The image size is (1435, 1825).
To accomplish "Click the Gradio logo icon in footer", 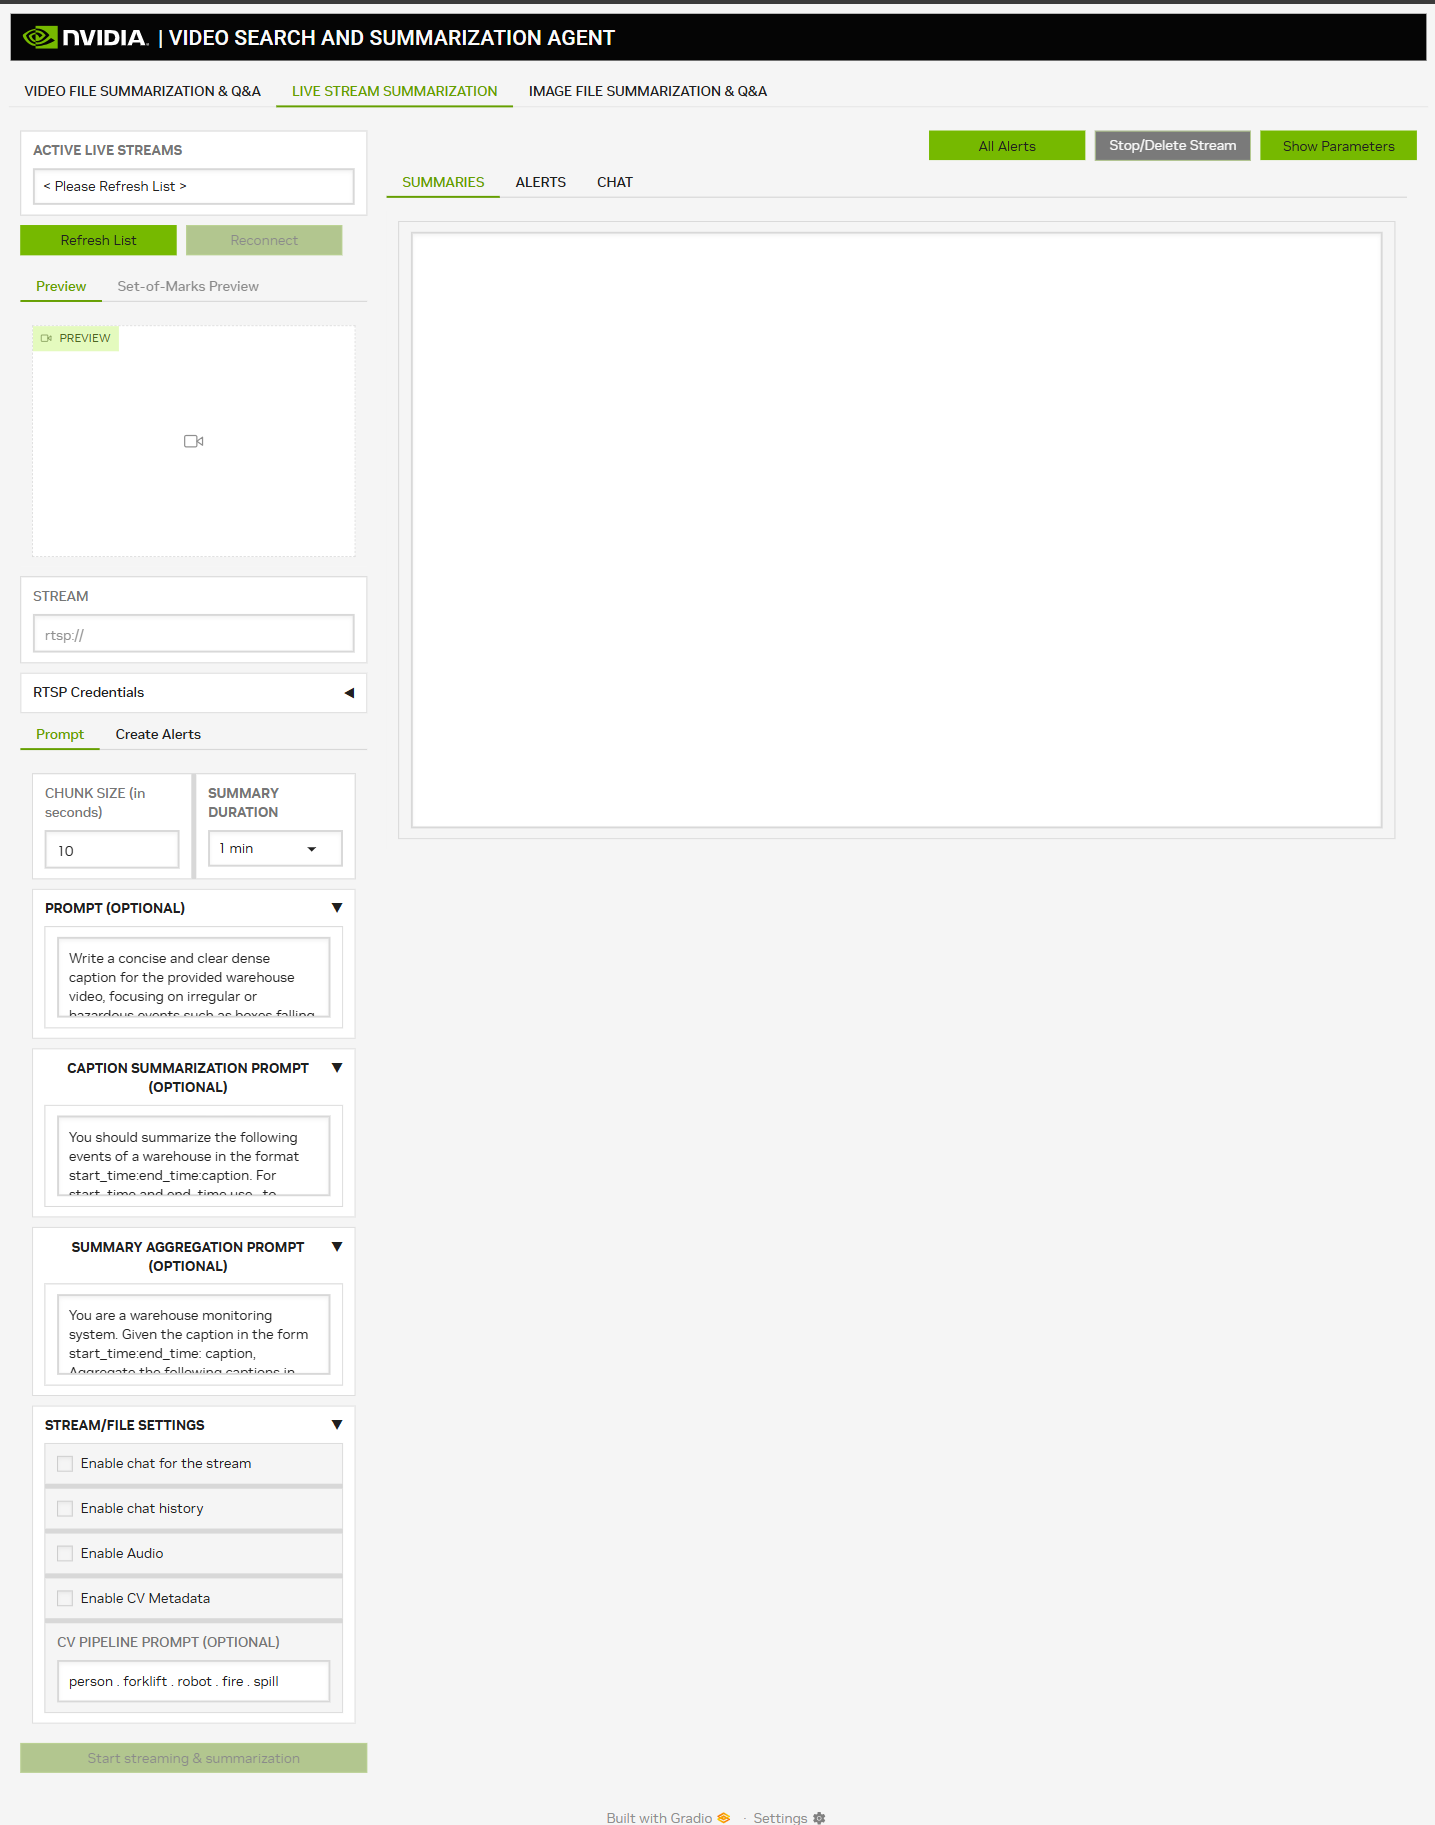I will coord(723,1817).
